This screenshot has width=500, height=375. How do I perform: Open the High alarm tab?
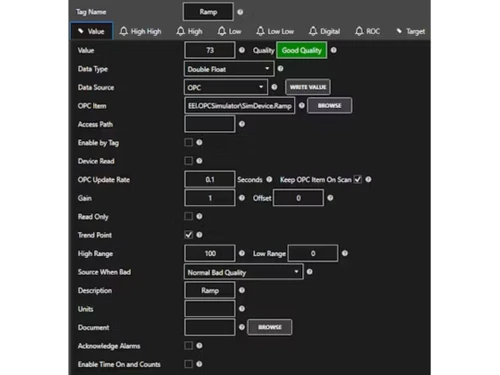(189, 31)
